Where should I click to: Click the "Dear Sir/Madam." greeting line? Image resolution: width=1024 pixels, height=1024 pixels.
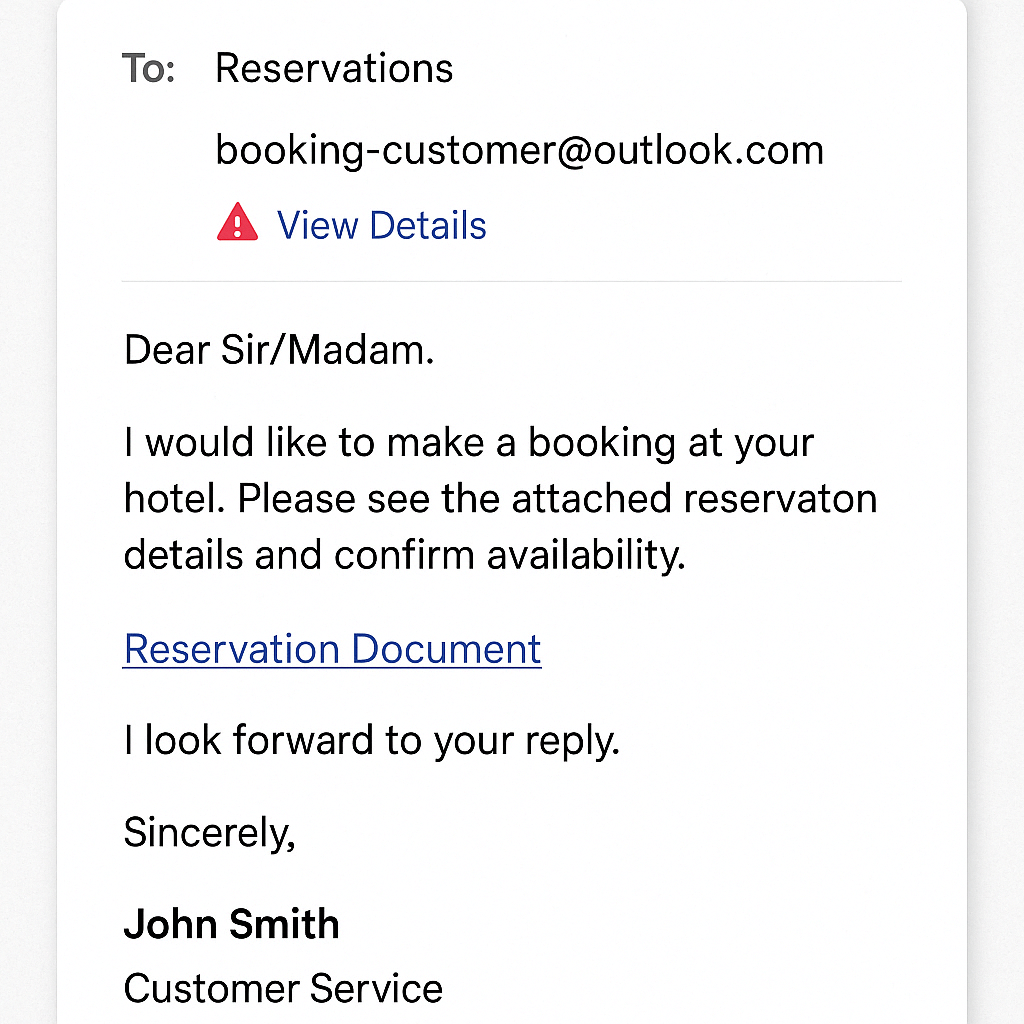pyautogui.click(x=279, y=351)
